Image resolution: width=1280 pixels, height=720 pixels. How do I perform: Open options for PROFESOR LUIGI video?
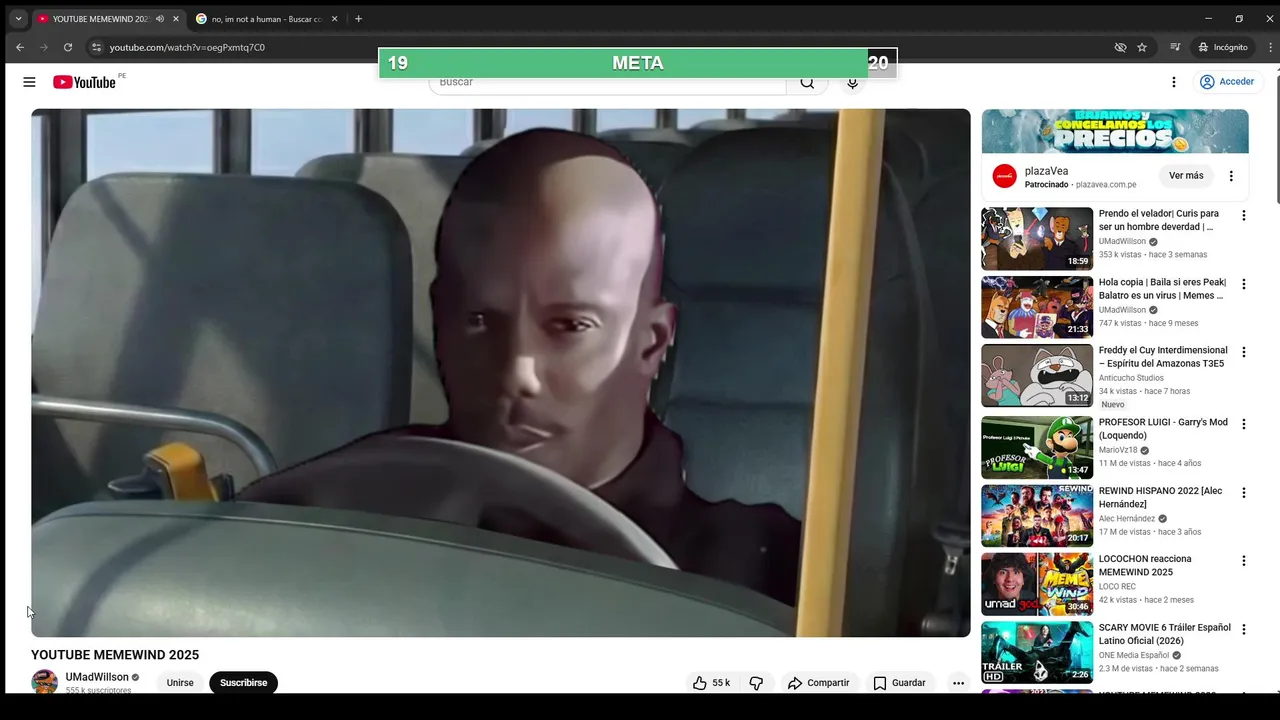pyautogui.click(x=1244, y=424)
